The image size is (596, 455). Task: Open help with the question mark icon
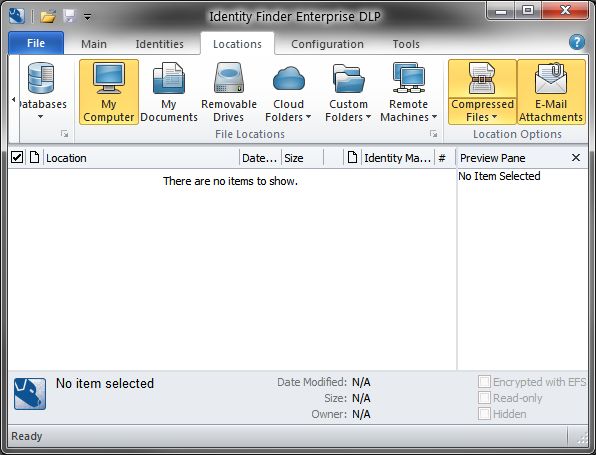coord(577,42)
